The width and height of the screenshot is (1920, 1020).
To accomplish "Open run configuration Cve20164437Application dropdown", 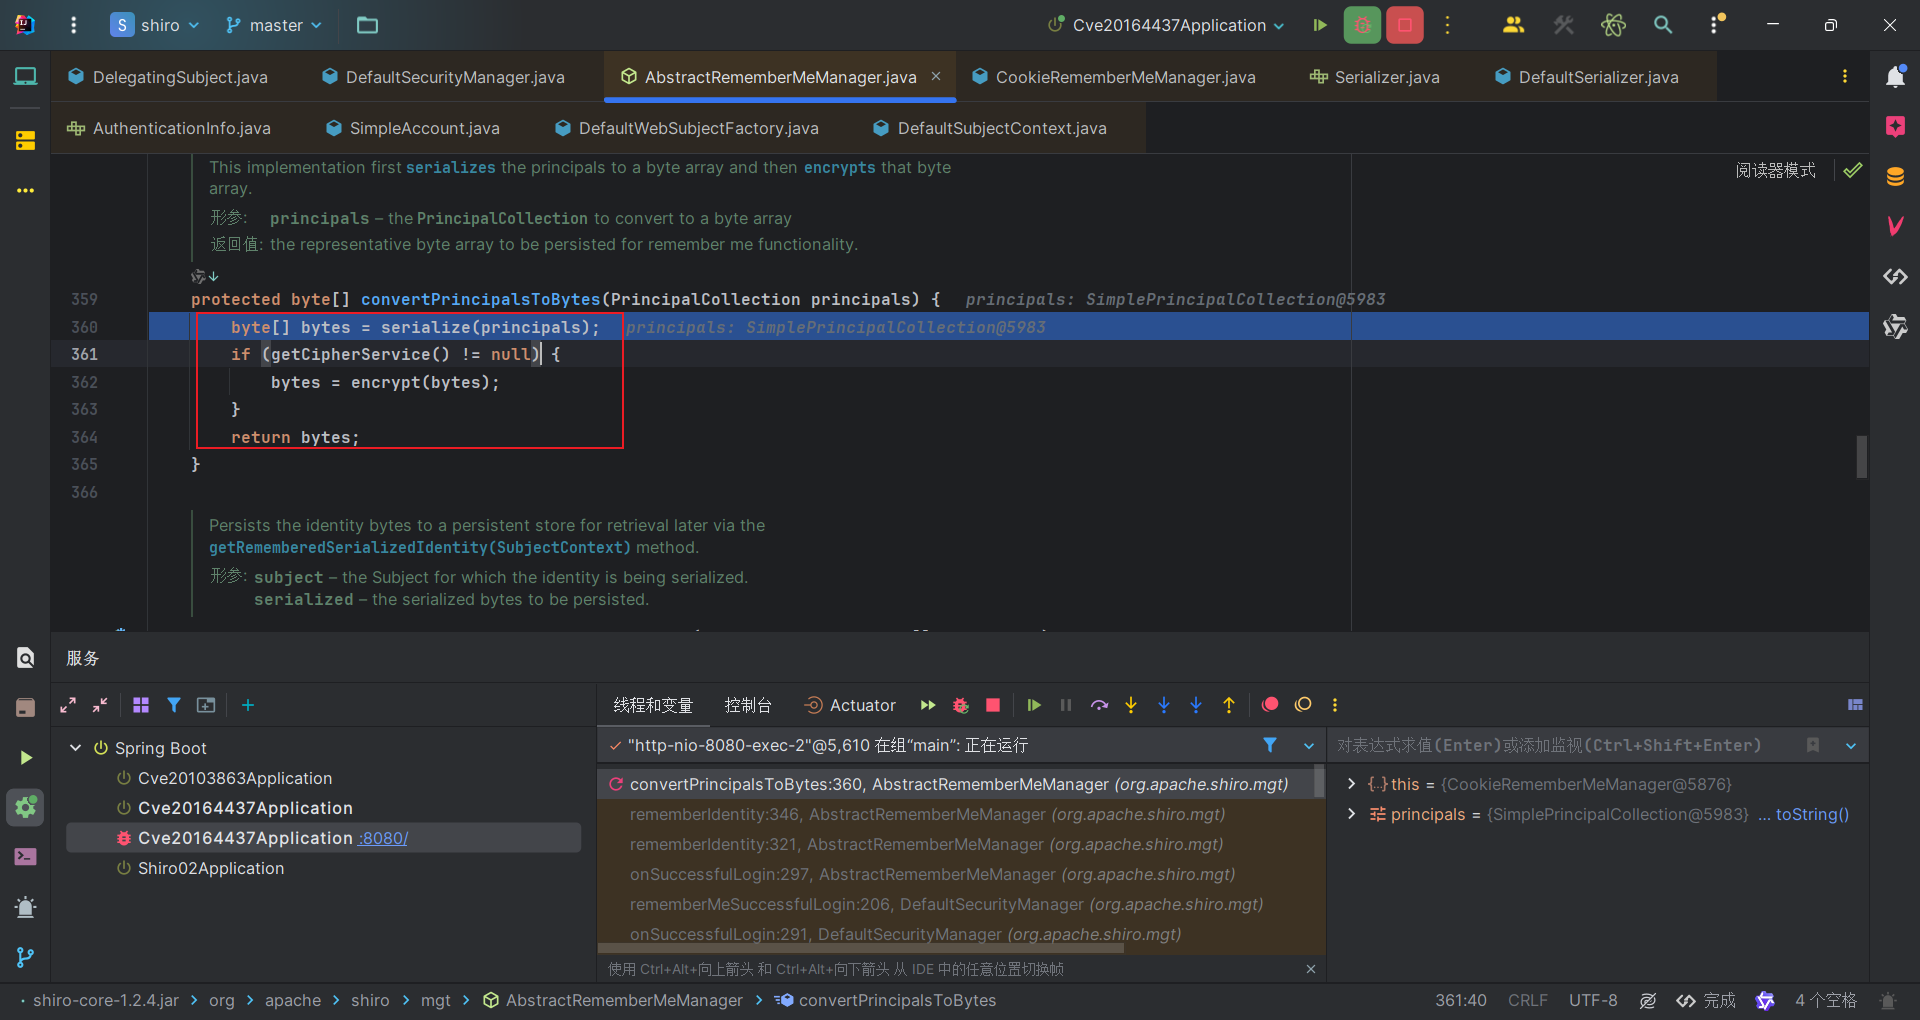I will click(1166, 25).
